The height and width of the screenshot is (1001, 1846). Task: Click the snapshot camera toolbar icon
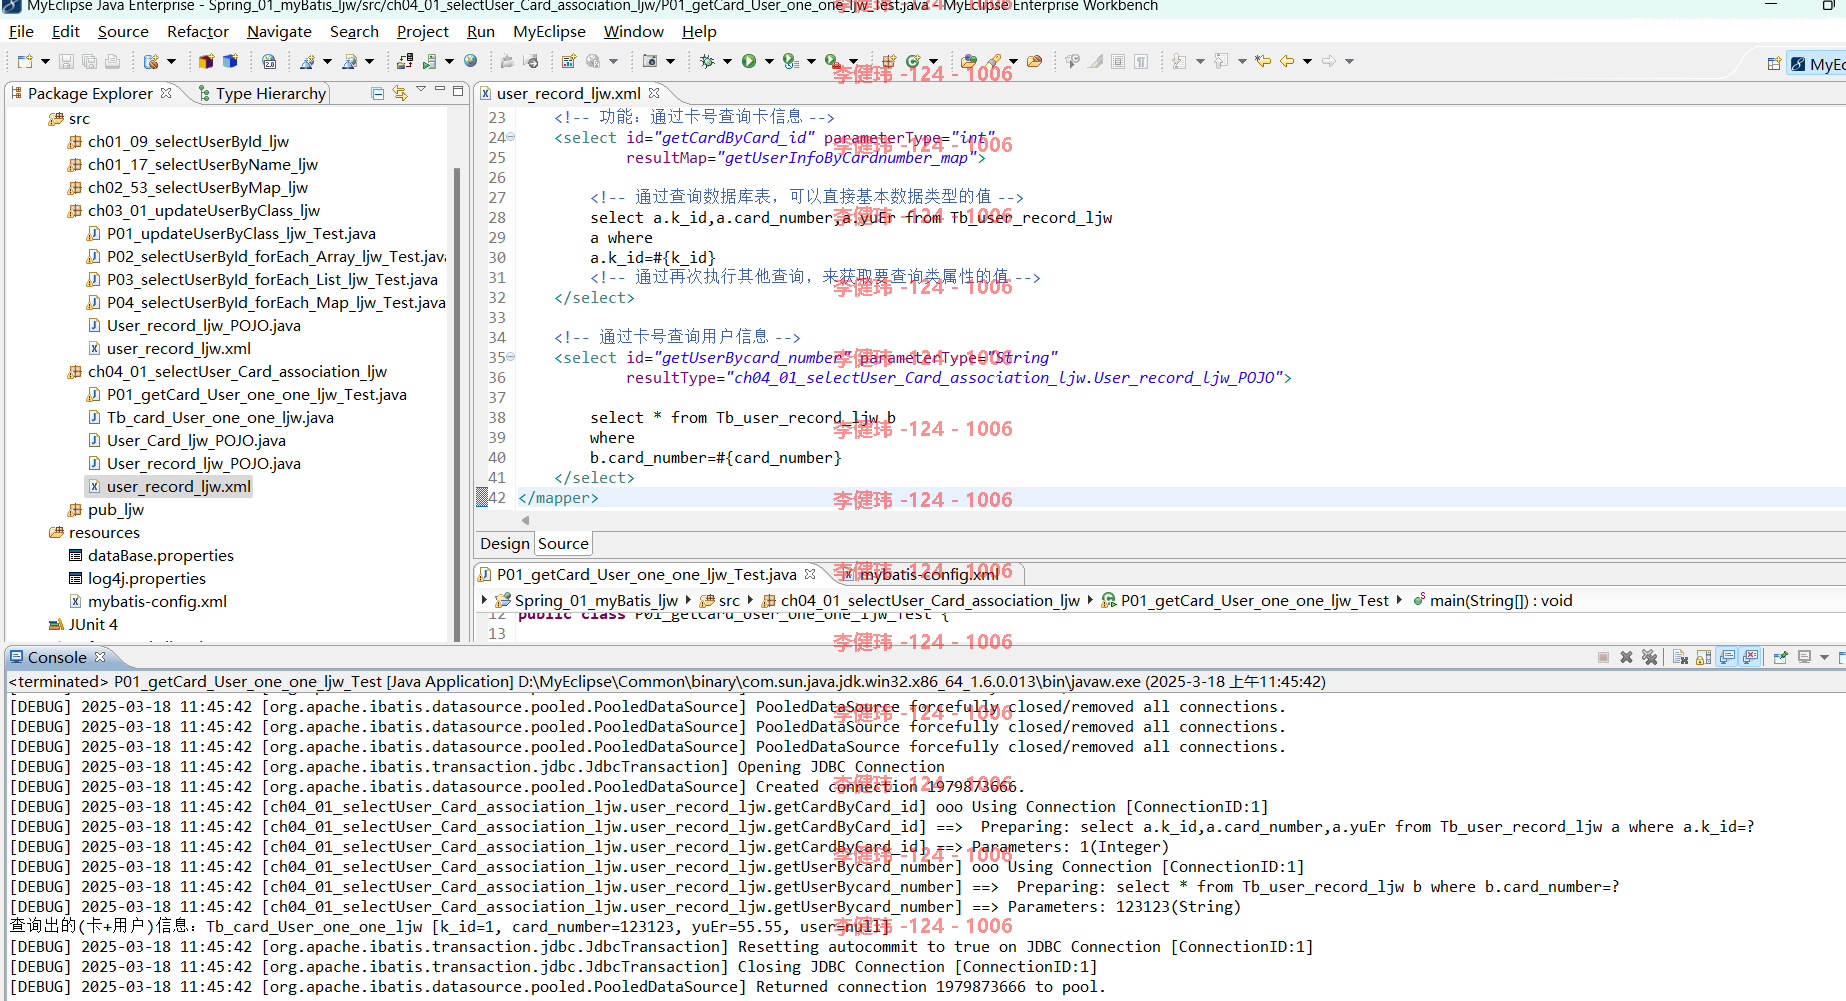click(650, 62)
